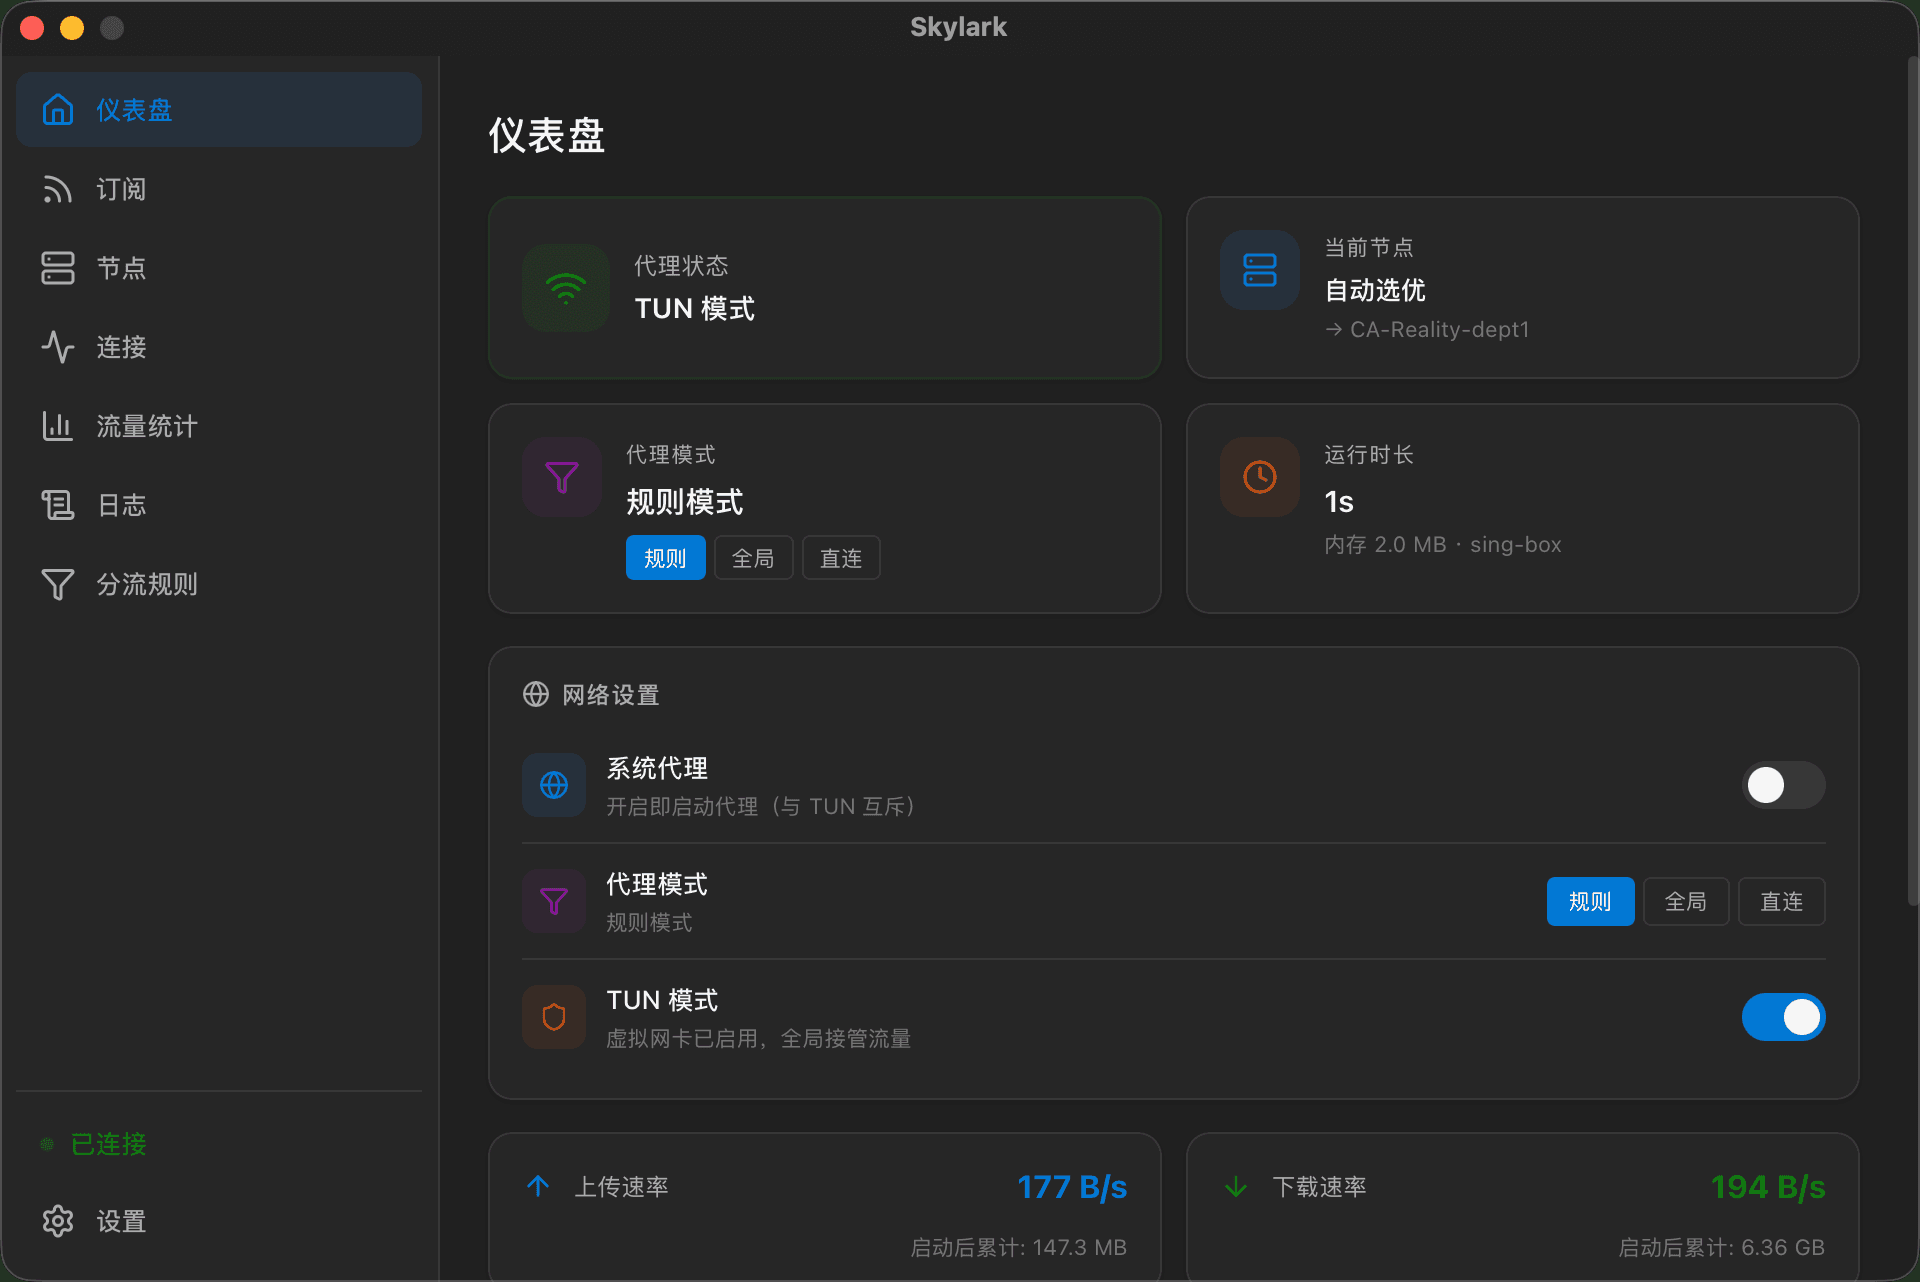The height and width of the screenshot is (1282, 1920).
Task: Click the TUN 模式 status text in 代理状态 card
Action: pyautogui.click(x=695, y=308)
